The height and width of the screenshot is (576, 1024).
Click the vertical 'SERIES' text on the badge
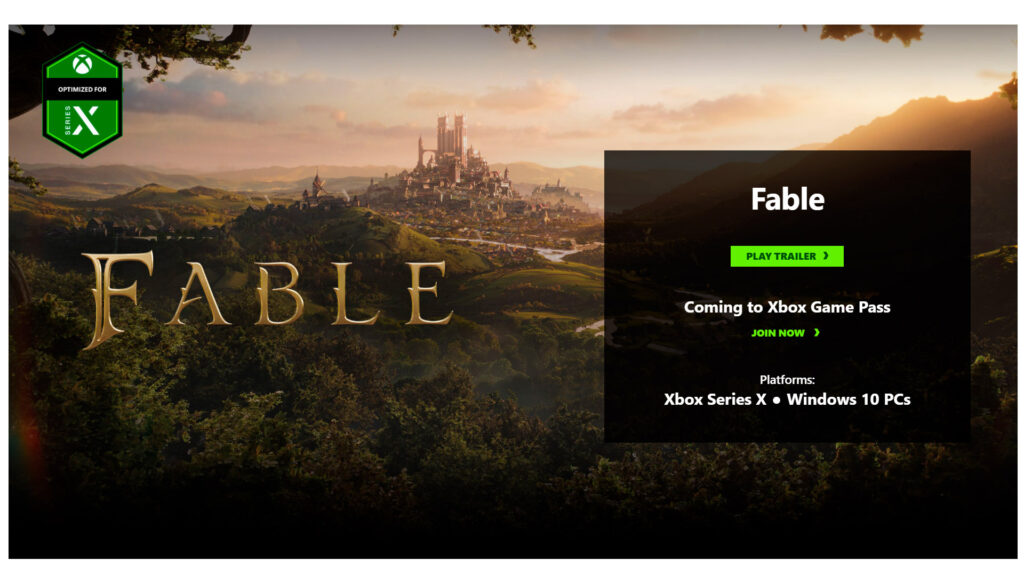(x=67, y=121)
